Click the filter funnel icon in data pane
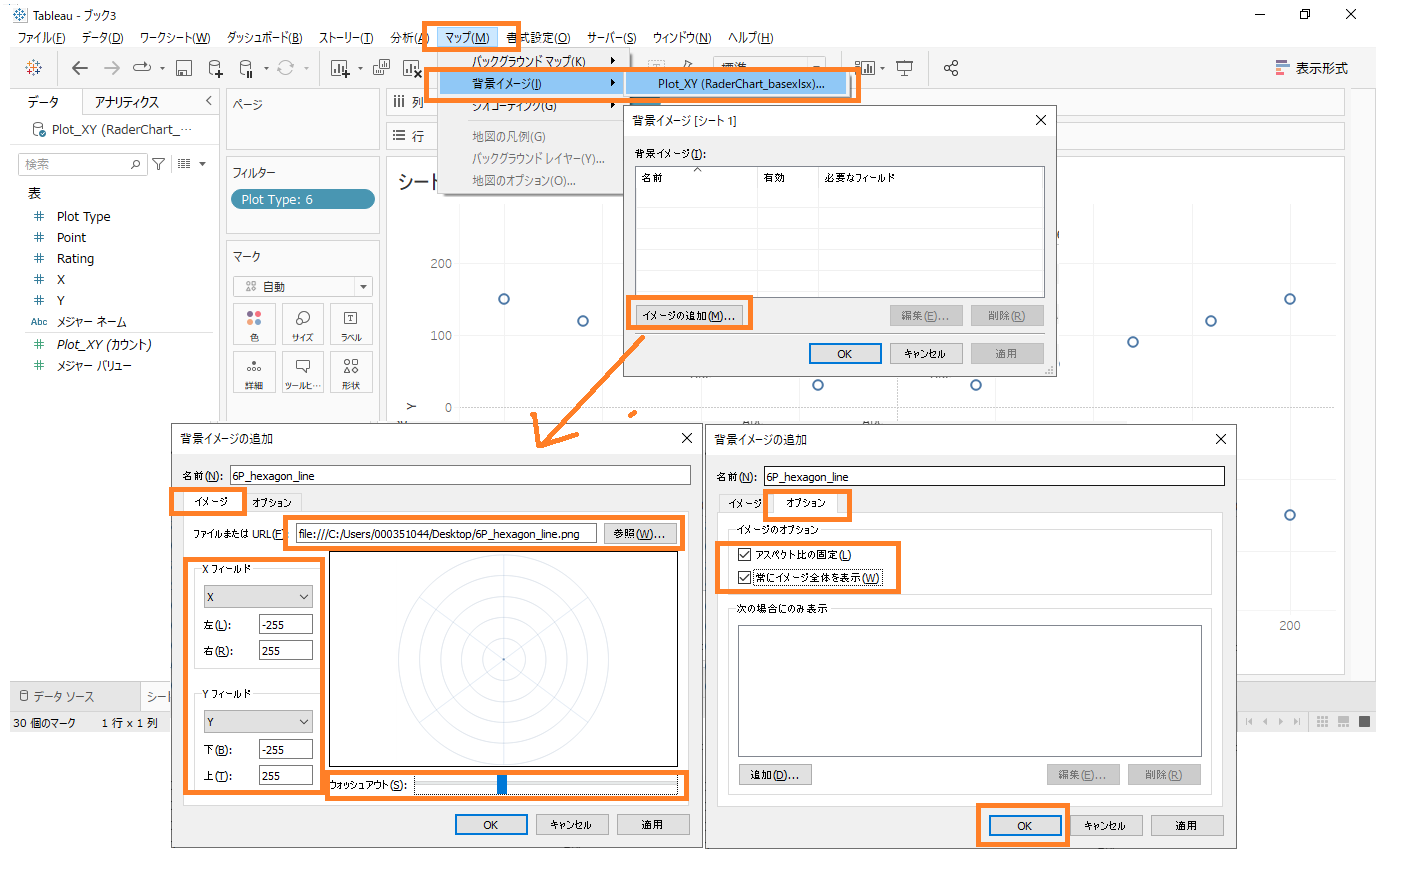Screen dimensions: 1410x874 pyautogui.click(x=158, y=164)
